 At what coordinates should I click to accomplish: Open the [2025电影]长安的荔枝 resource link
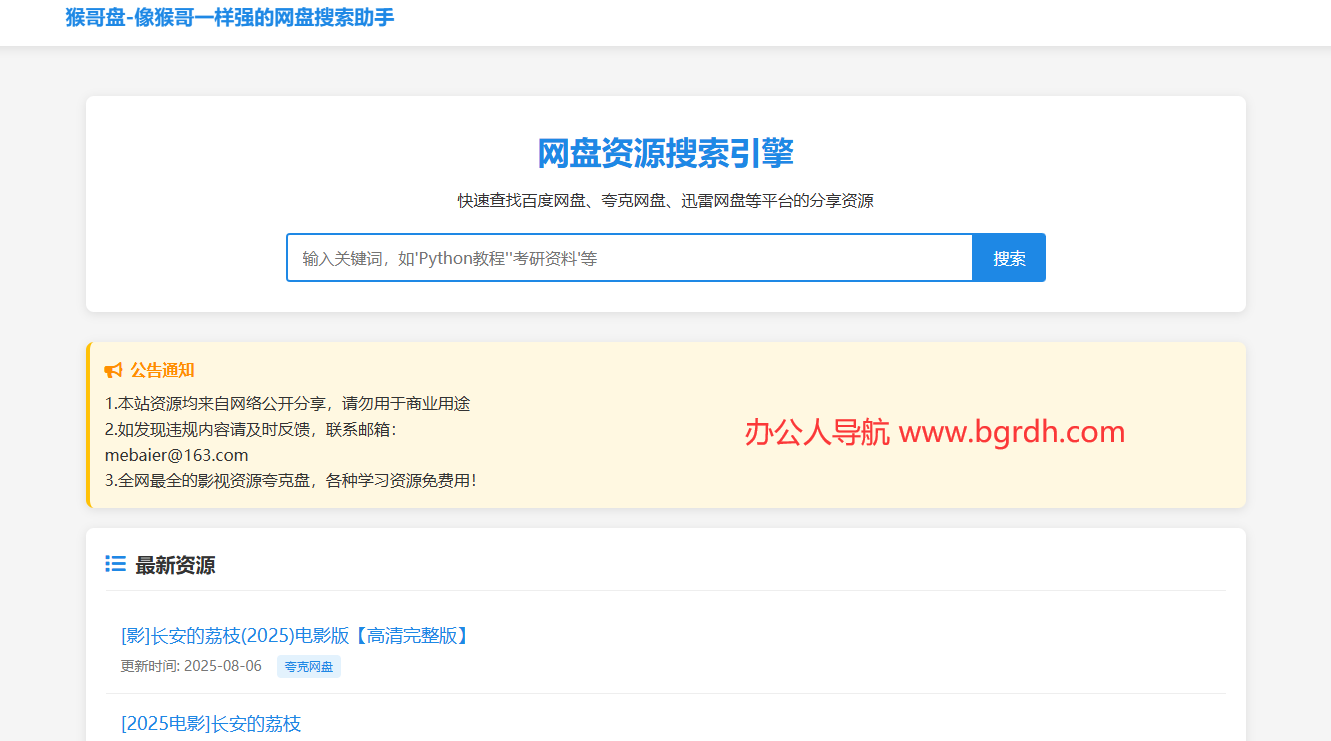pos(211,724)
